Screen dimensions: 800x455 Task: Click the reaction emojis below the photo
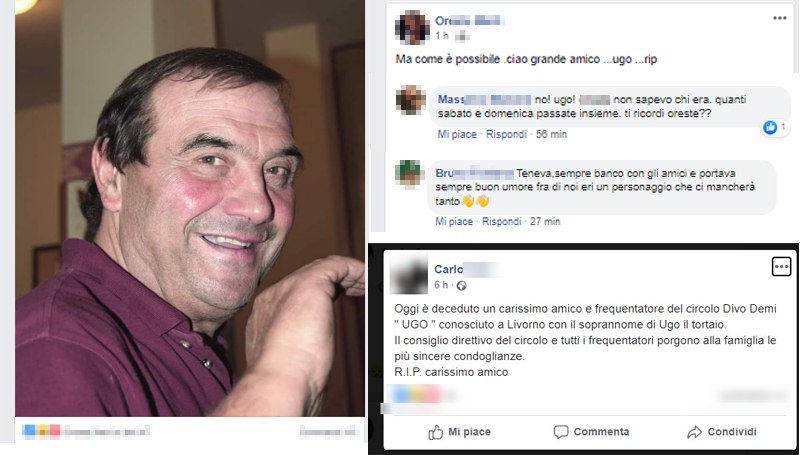[x=42, y=432]
